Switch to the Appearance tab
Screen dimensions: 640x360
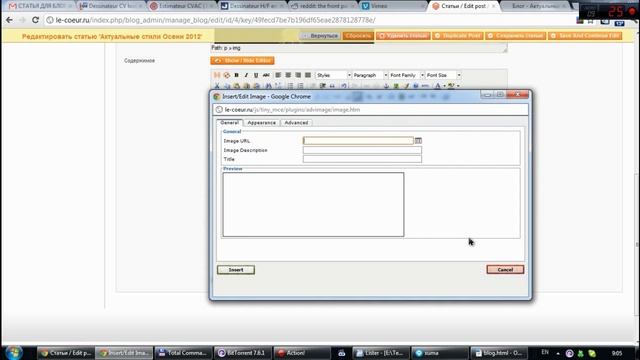click(261, 122)
